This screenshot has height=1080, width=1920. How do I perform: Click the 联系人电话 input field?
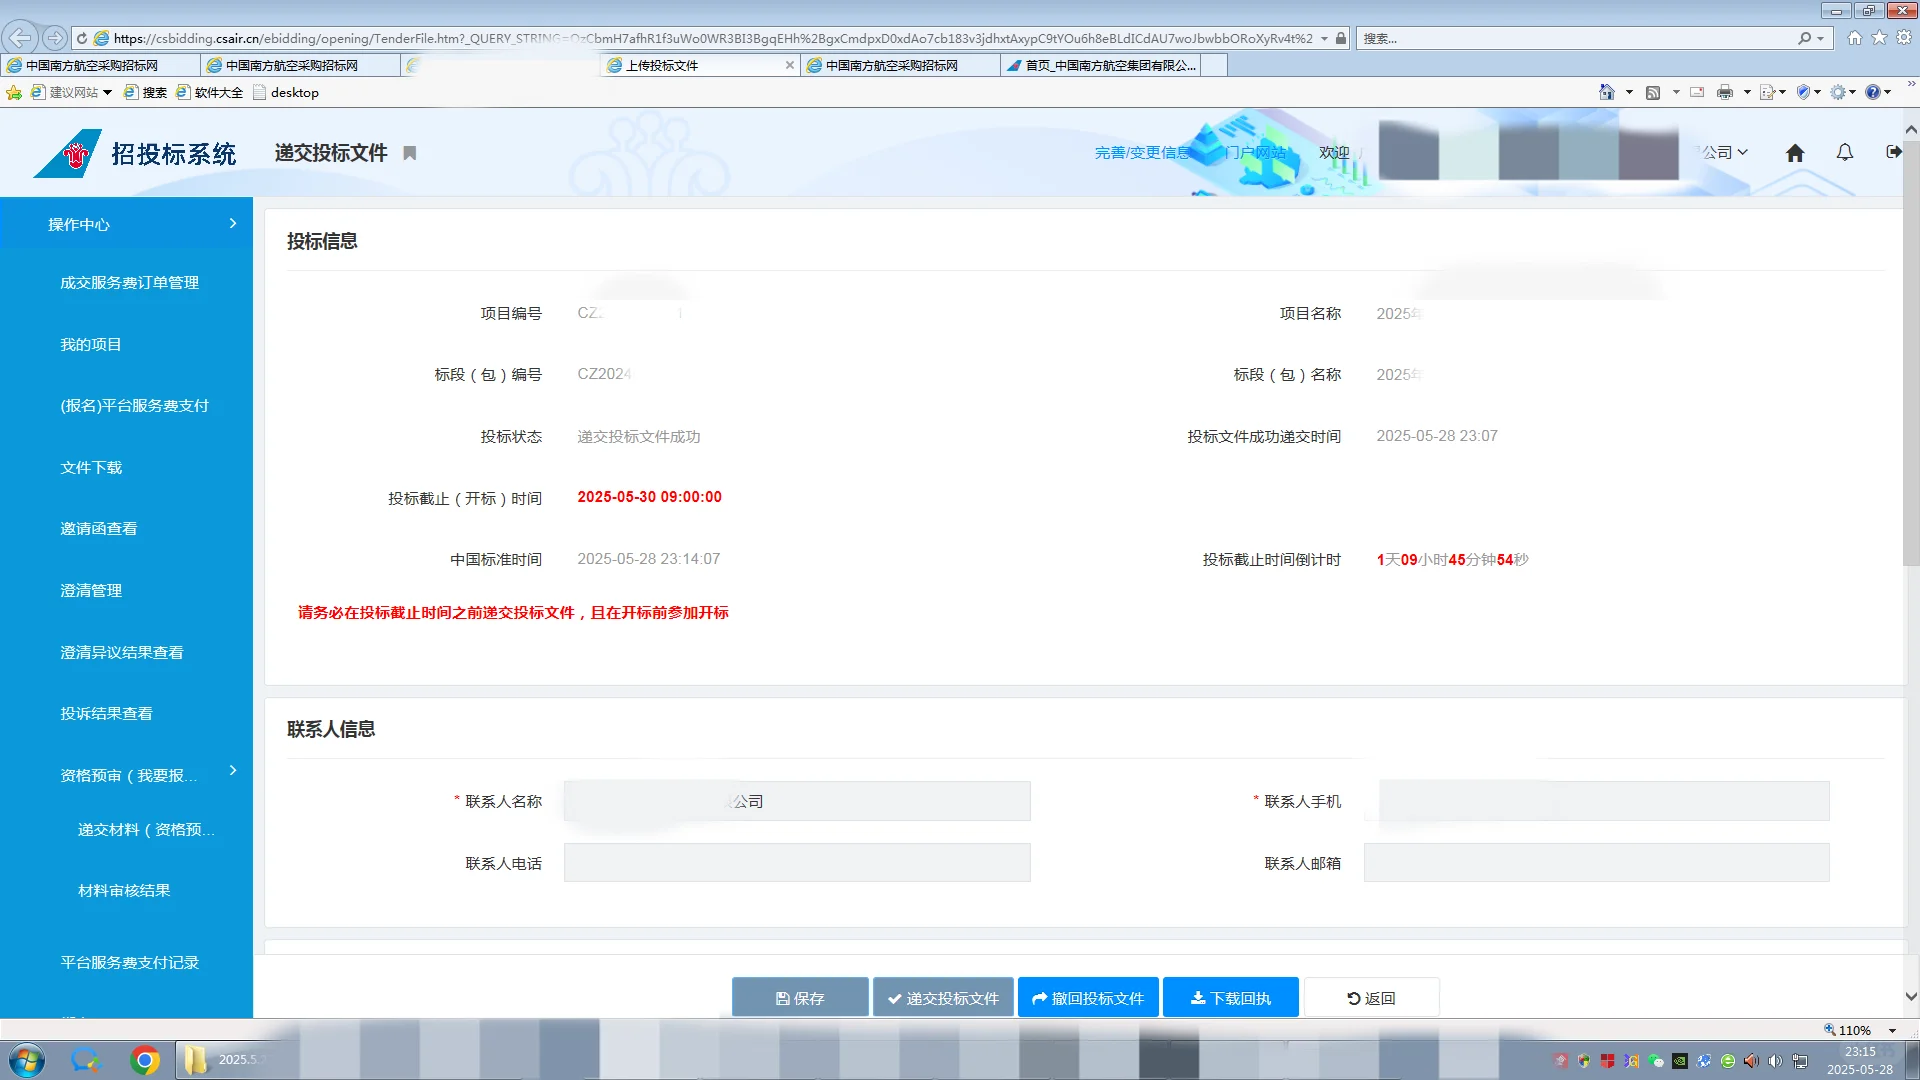pos(797,863)
